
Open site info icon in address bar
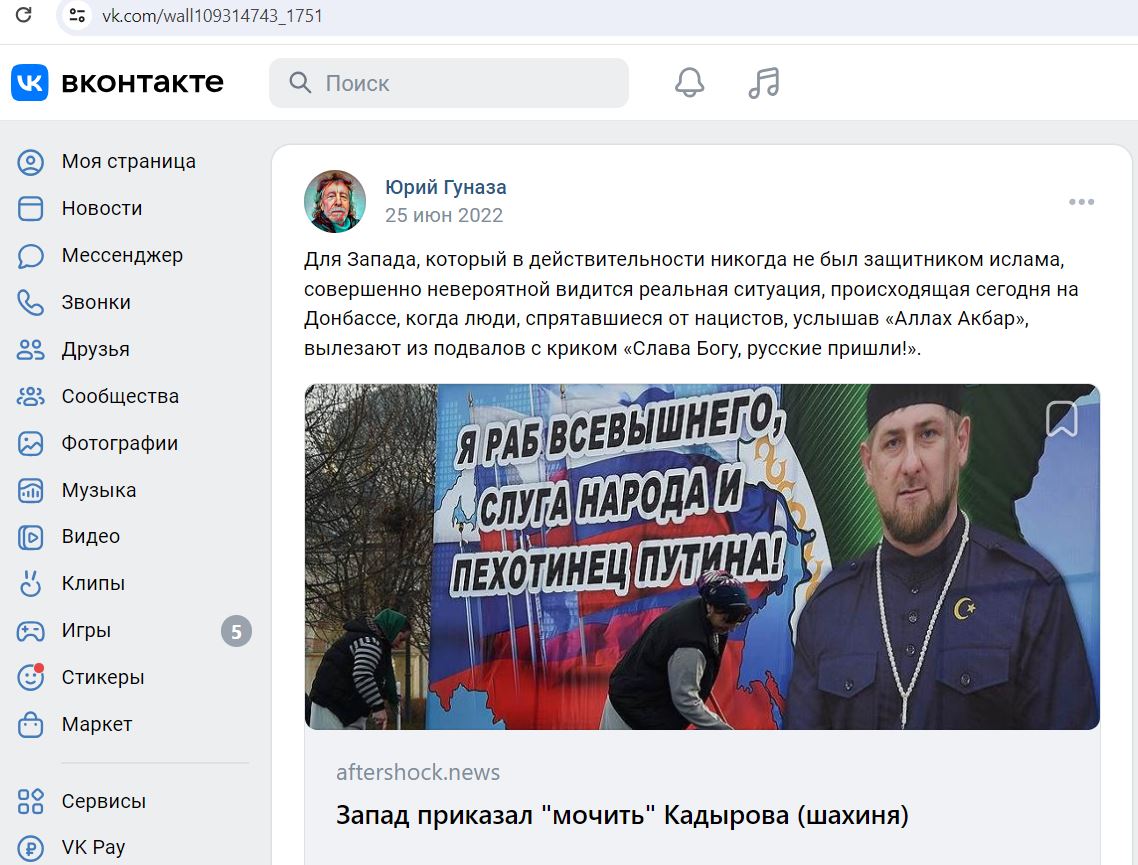77,15
